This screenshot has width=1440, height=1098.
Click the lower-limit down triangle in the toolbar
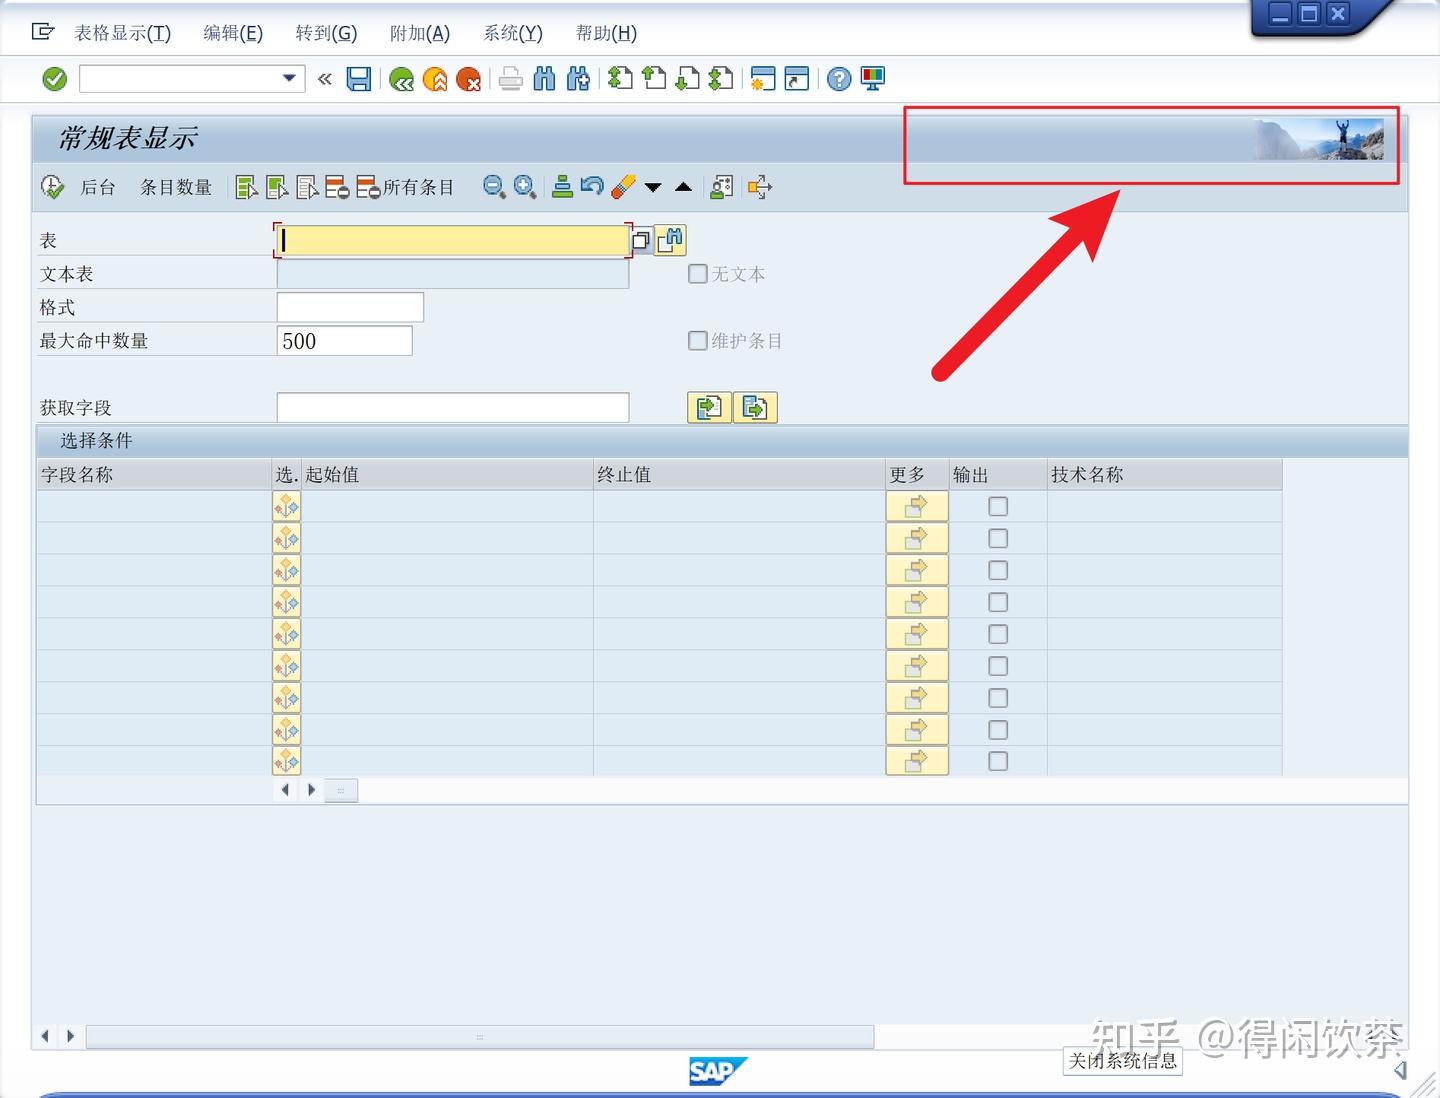point(652,187)
